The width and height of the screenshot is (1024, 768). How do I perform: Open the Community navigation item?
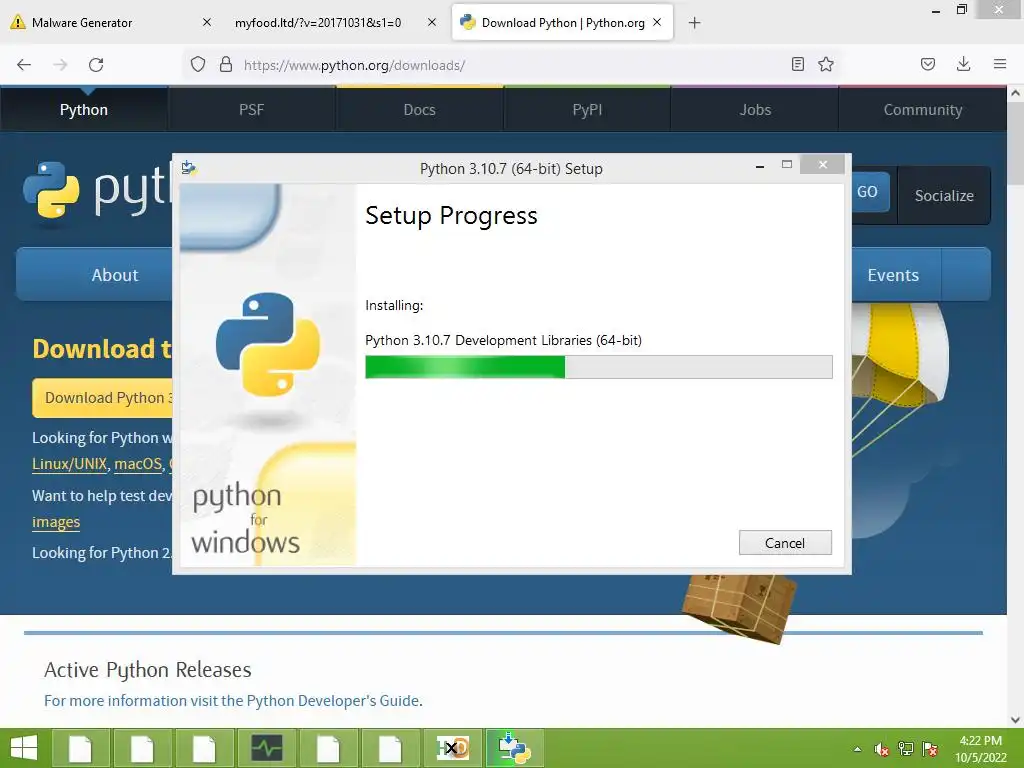coord(923,110)
